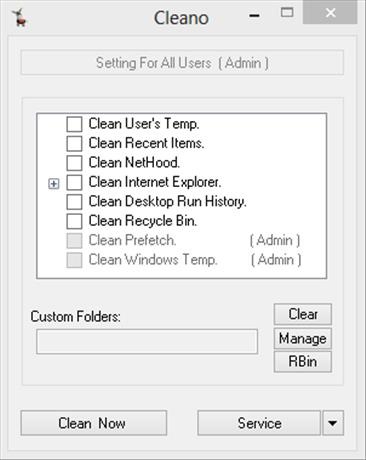The image size is (366, 460).
Task: Enable Clean Desktop Run History checkbox
Action: tap(74, 202)
